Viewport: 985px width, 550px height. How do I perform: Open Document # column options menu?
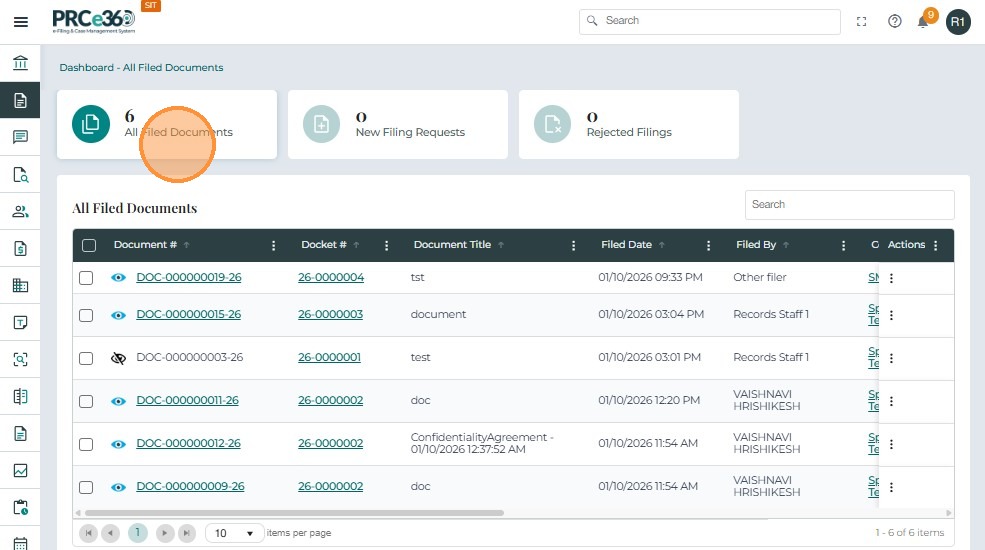(x=274, y=245)
